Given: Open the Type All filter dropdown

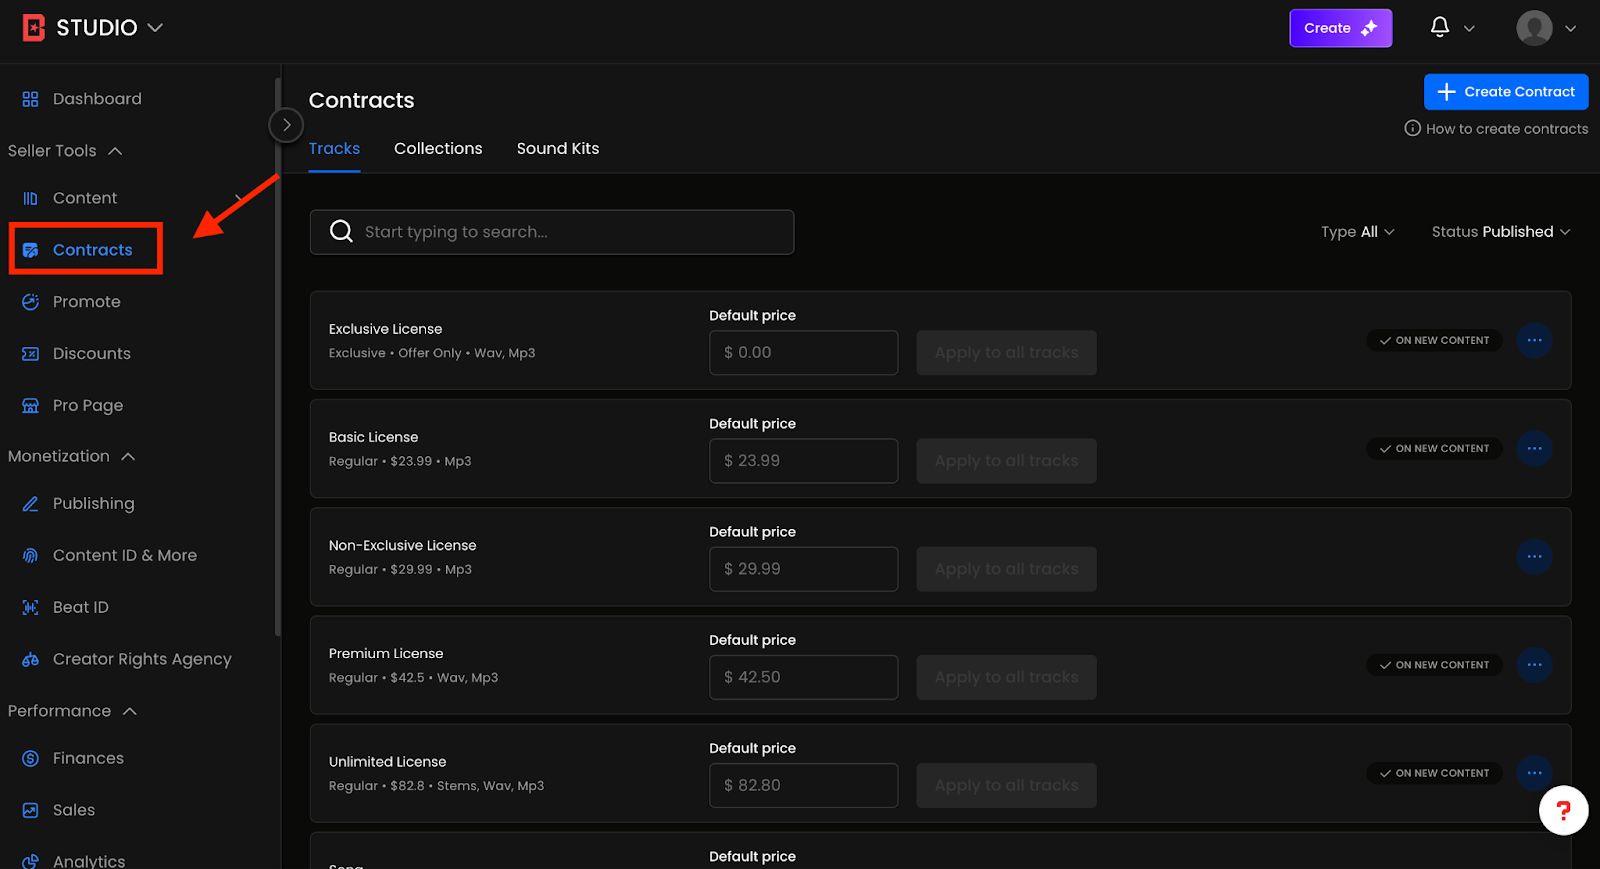Looking at the screenshot, I should [1357, 232].
